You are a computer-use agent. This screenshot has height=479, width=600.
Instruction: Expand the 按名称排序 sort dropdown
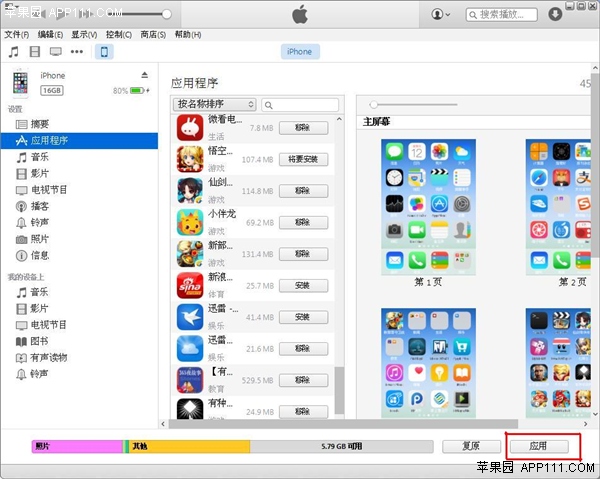click(214, 104)
